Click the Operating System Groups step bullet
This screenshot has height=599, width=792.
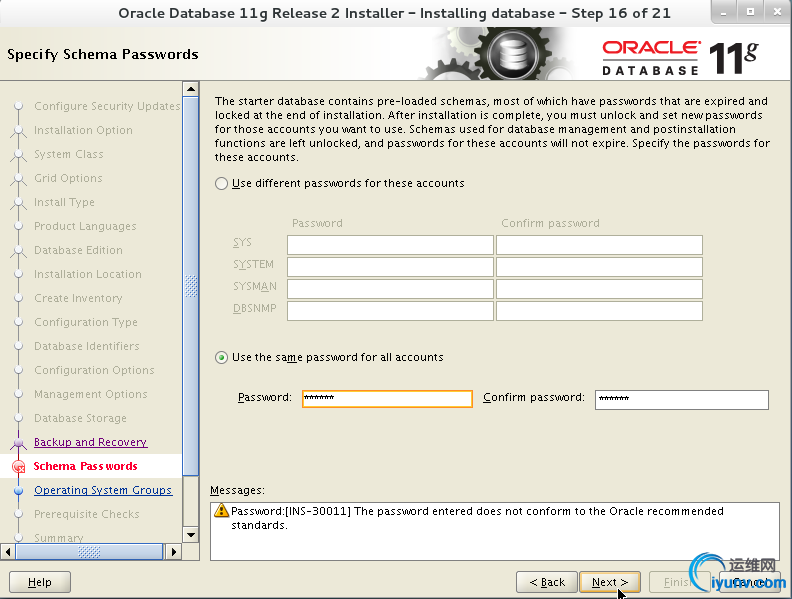pos(19,490)
